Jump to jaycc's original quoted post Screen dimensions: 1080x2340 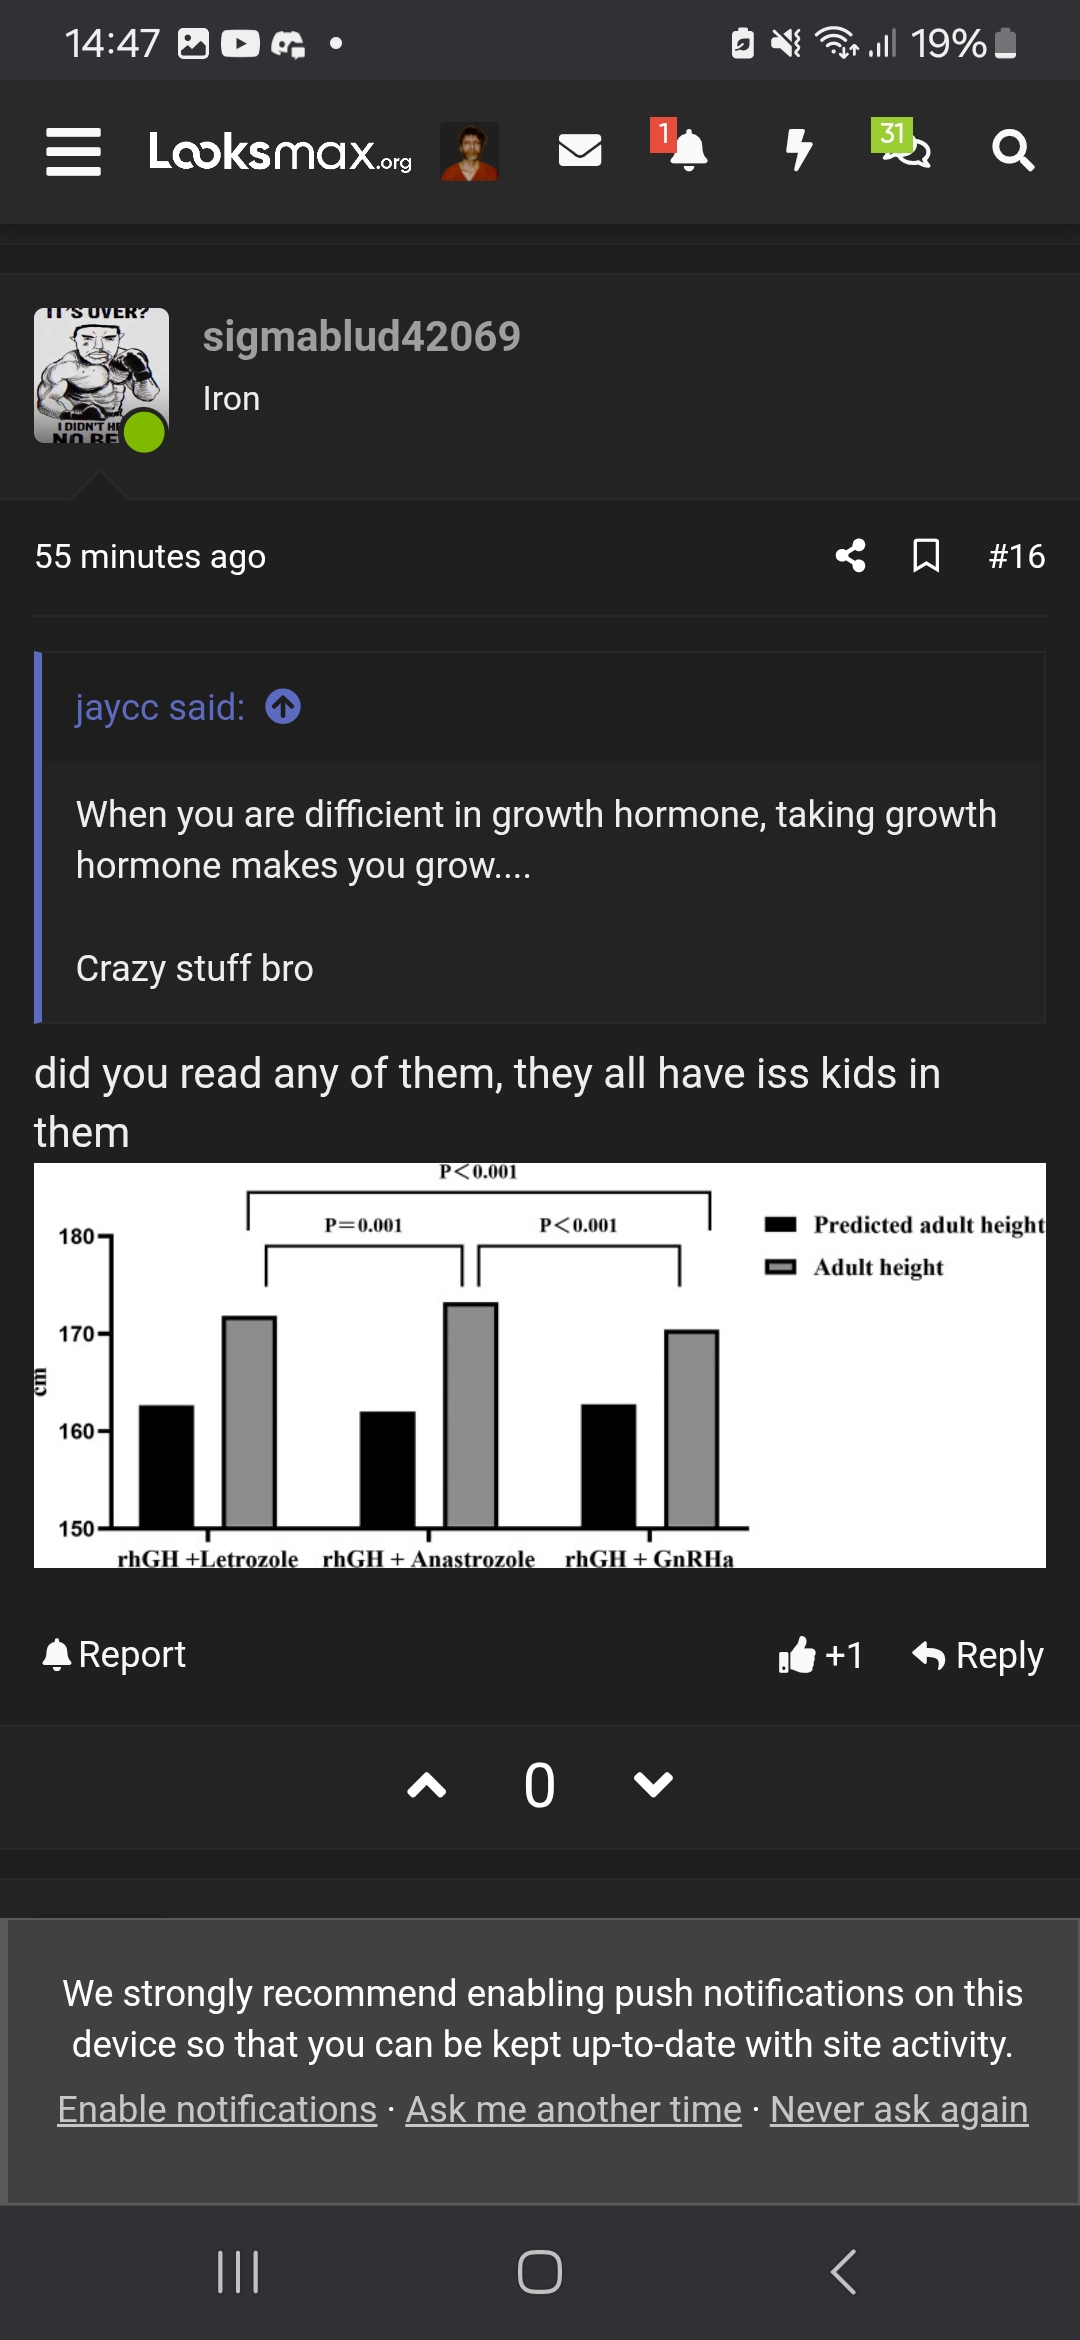point(282,706)
